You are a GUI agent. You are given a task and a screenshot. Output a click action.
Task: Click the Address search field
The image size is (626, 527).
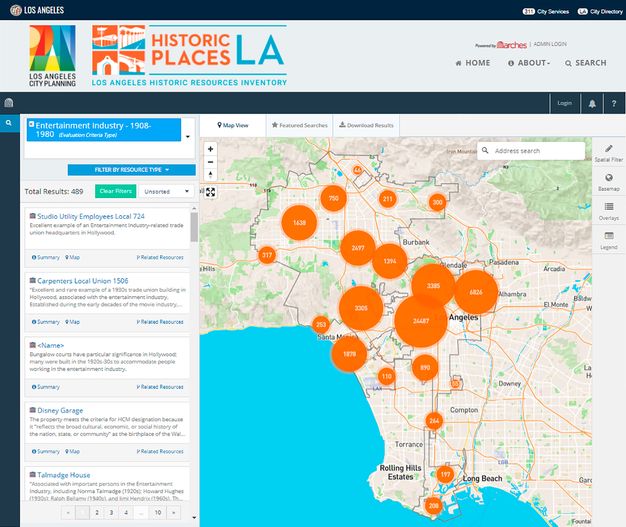click(x=537, y=151)
